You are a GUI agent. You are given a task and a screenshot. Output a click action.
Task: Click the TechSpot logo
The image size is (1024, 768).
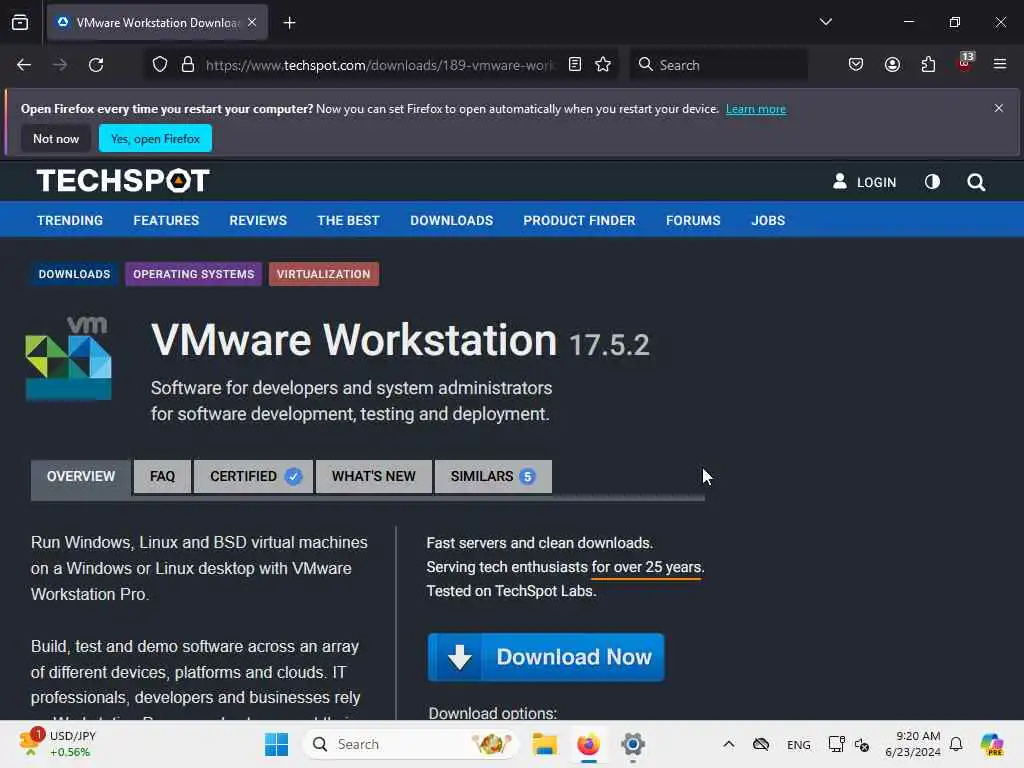pos(123,181)
